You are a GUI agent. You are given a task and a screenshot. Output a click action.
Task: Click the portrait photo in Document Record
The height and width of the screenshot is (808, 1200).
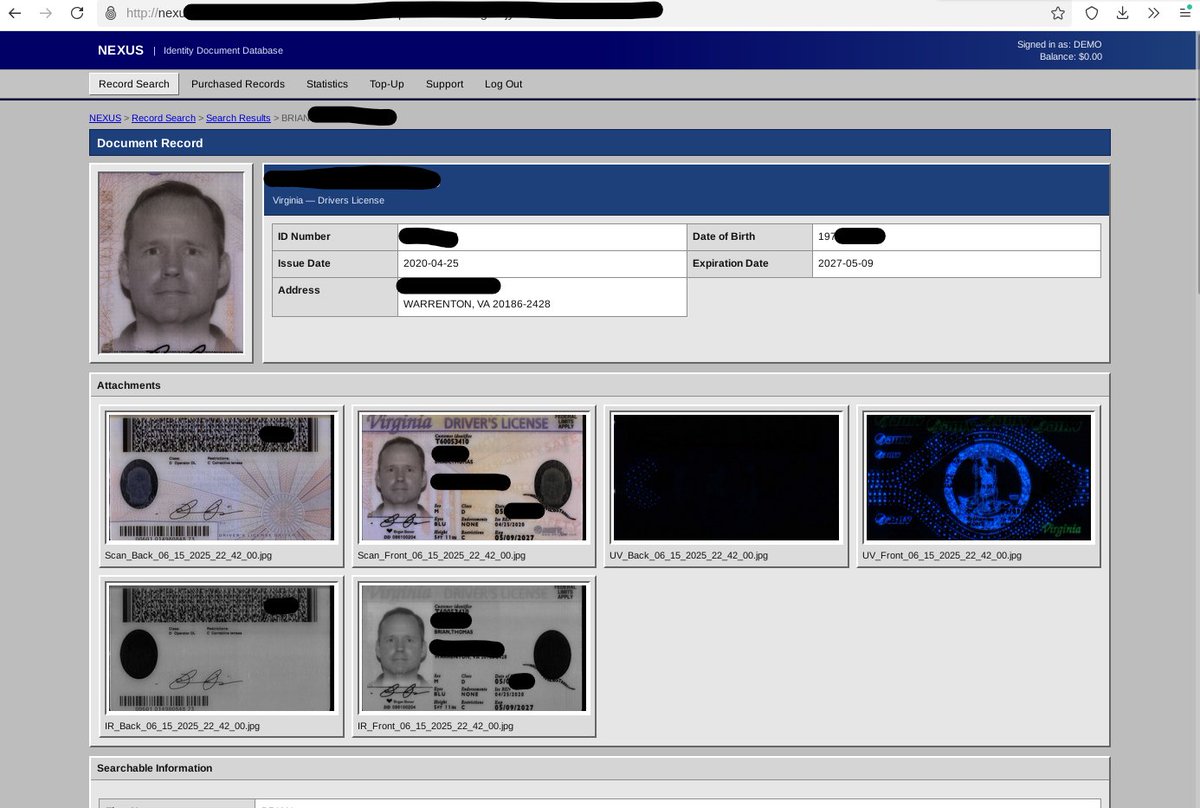pos(171,262)
